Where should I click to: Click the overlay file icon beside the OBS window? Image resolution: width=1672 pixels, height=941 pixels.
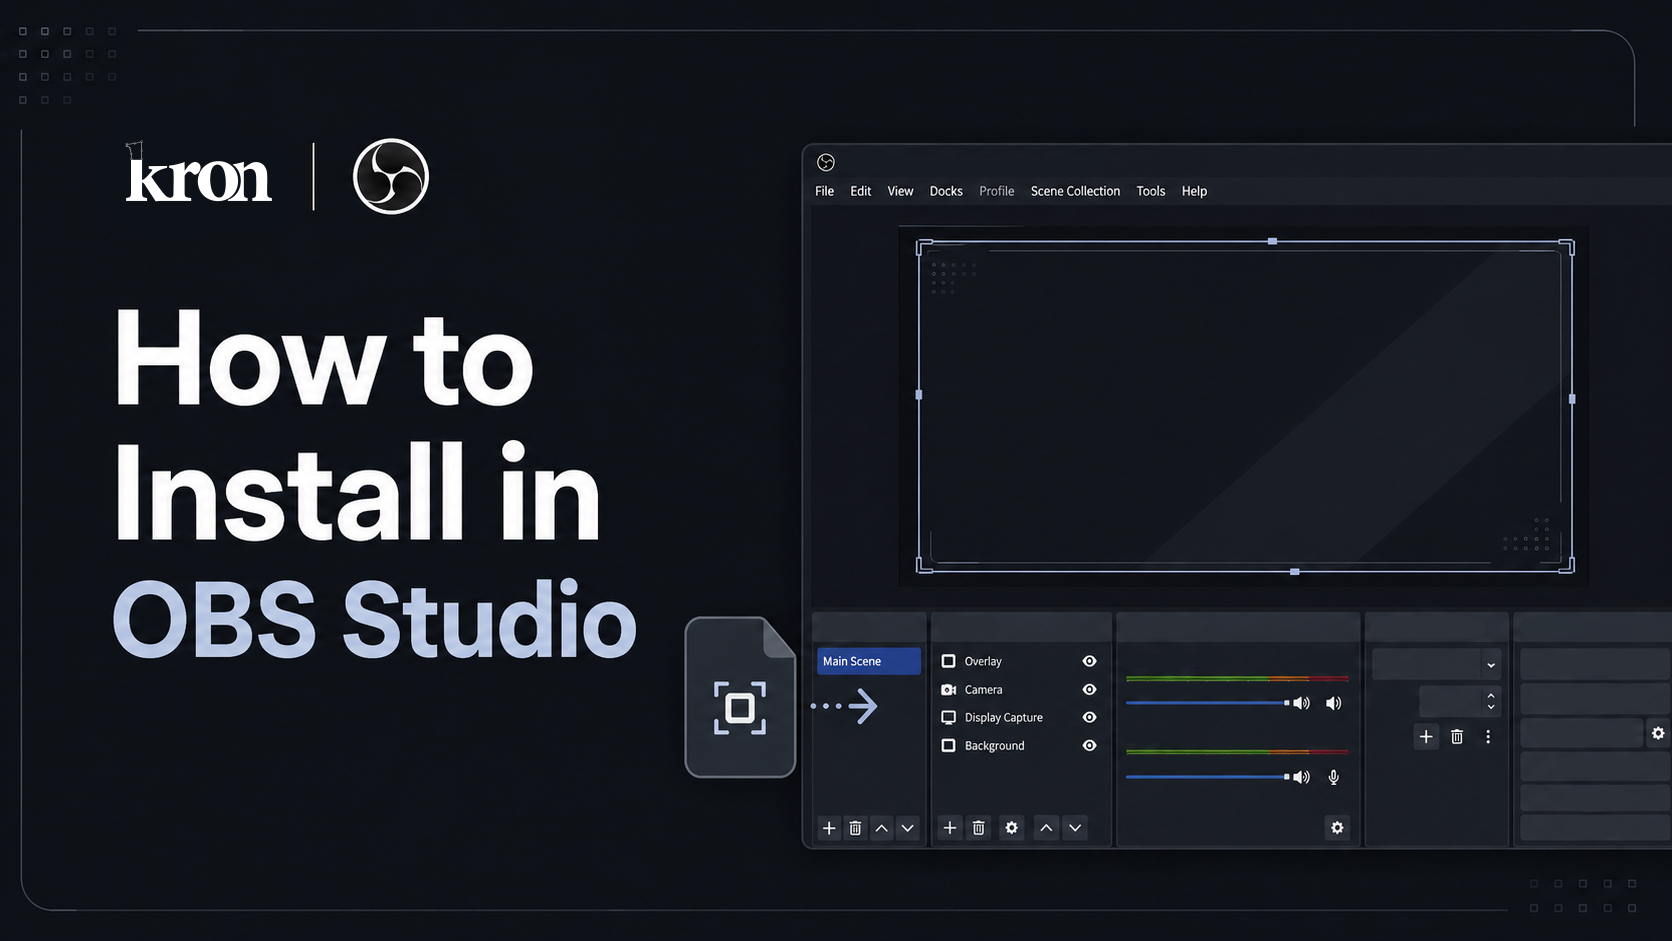pyautogui.click(x=740, y=697)
